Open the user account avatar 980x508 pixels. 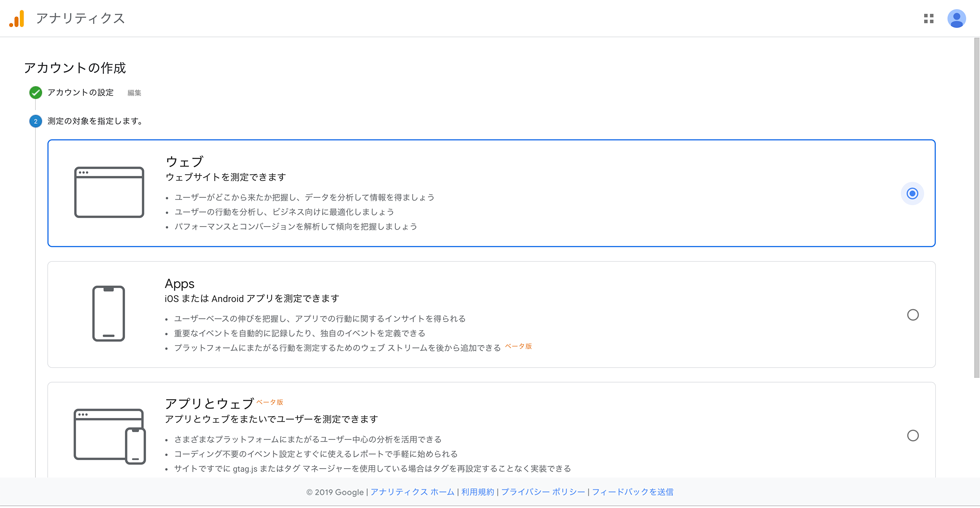coord(956,19)
